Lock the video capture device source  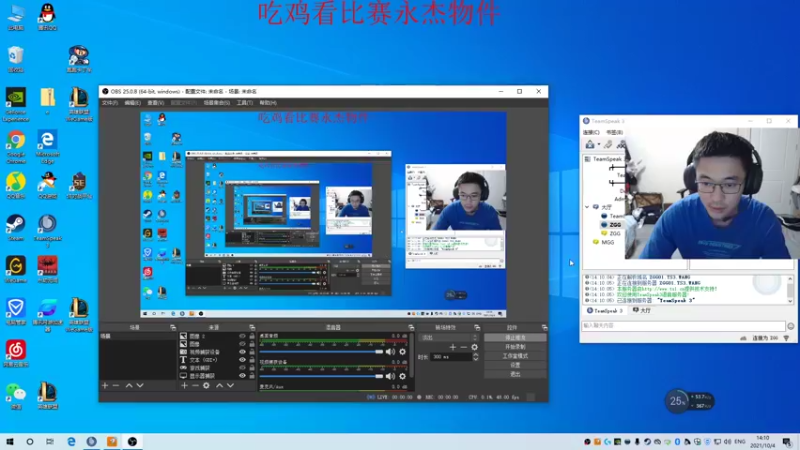coord(252,352)
